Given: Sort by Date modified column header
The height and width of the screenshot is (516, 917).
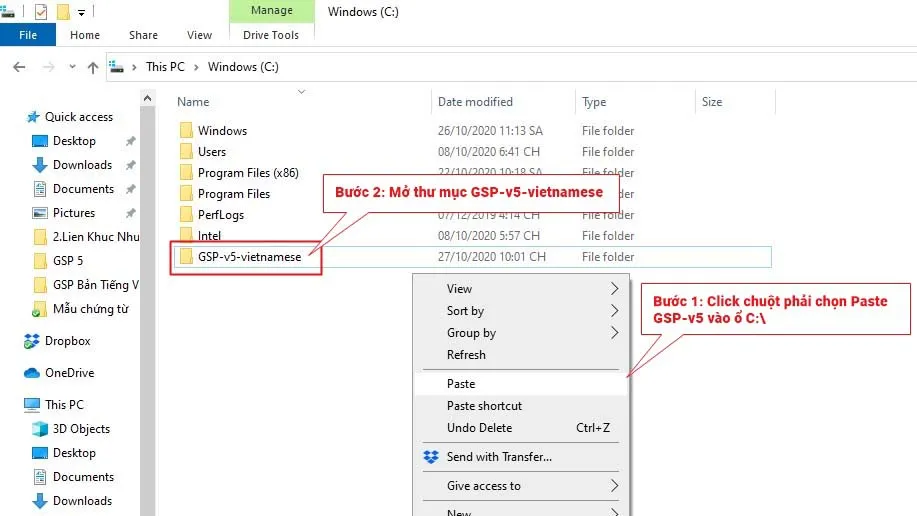Looking at the screenshot, I should [x=475, y=102].
